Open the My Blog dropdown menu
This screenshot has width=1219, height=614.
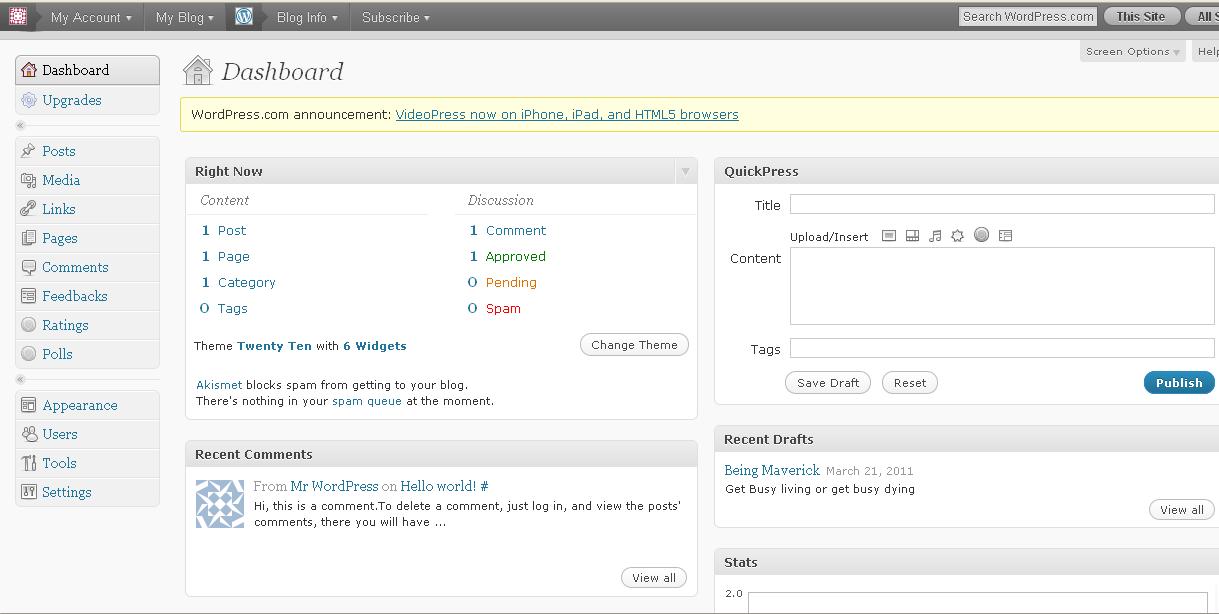click(x=185, y=17)
